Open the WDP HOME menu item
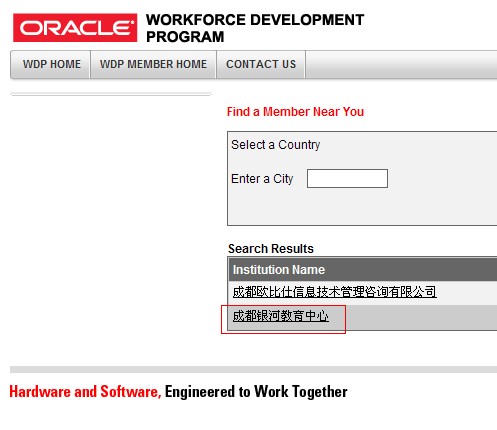 52,64
